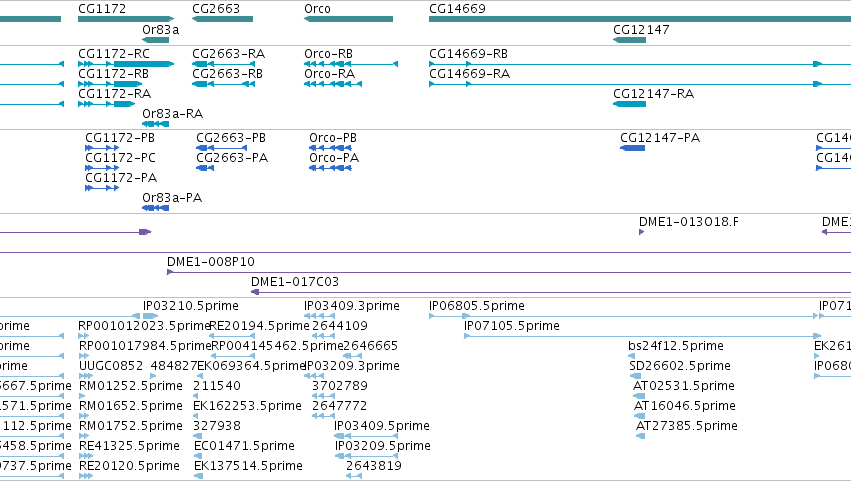
Task: Select the Orco-PA protein glyph
Action: pos(331,168)
